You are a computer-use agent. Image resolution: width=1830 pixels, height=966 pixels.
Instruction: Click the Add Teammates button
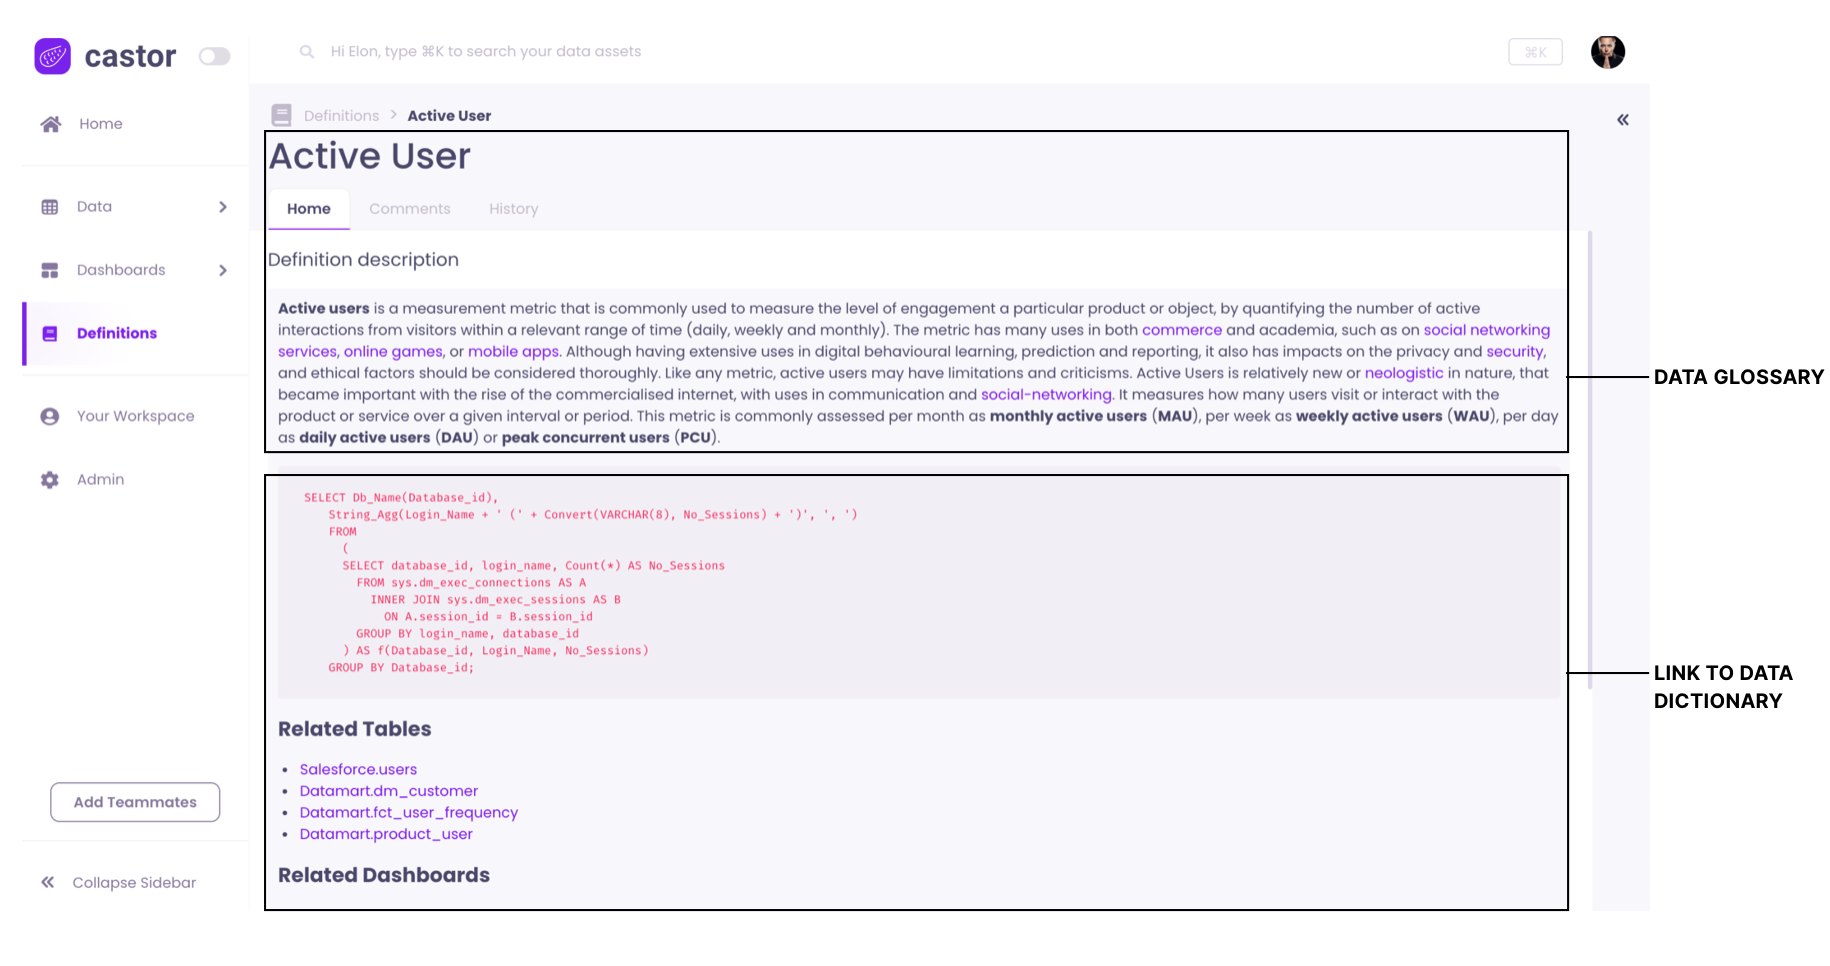coord(134,801)
